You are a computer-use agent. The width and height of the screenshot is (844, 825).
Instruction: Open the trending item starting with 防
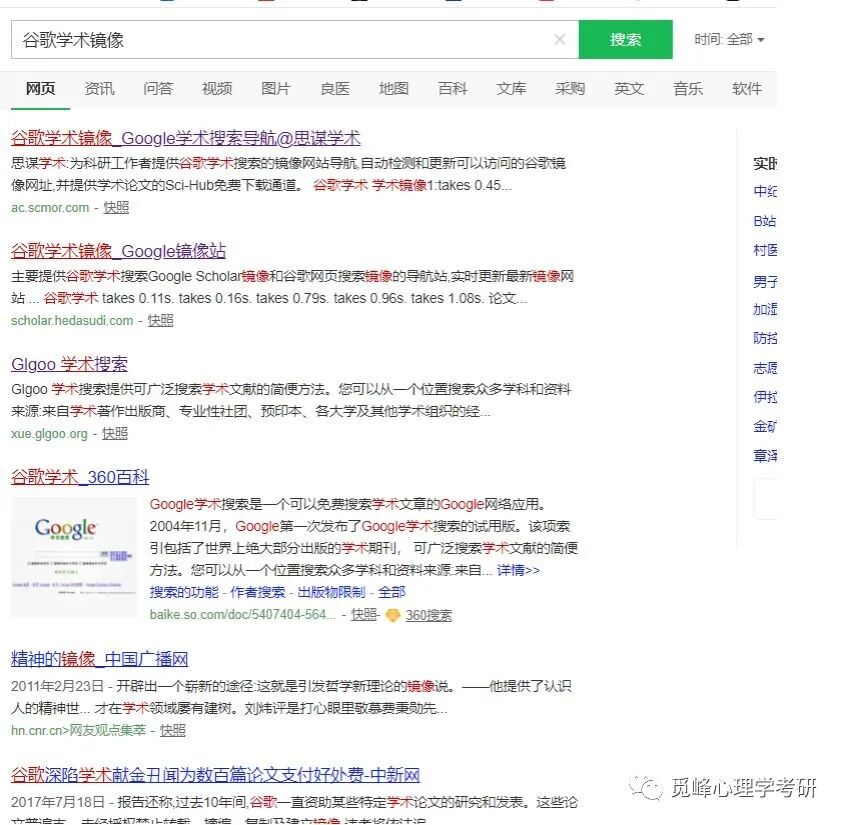764,339
